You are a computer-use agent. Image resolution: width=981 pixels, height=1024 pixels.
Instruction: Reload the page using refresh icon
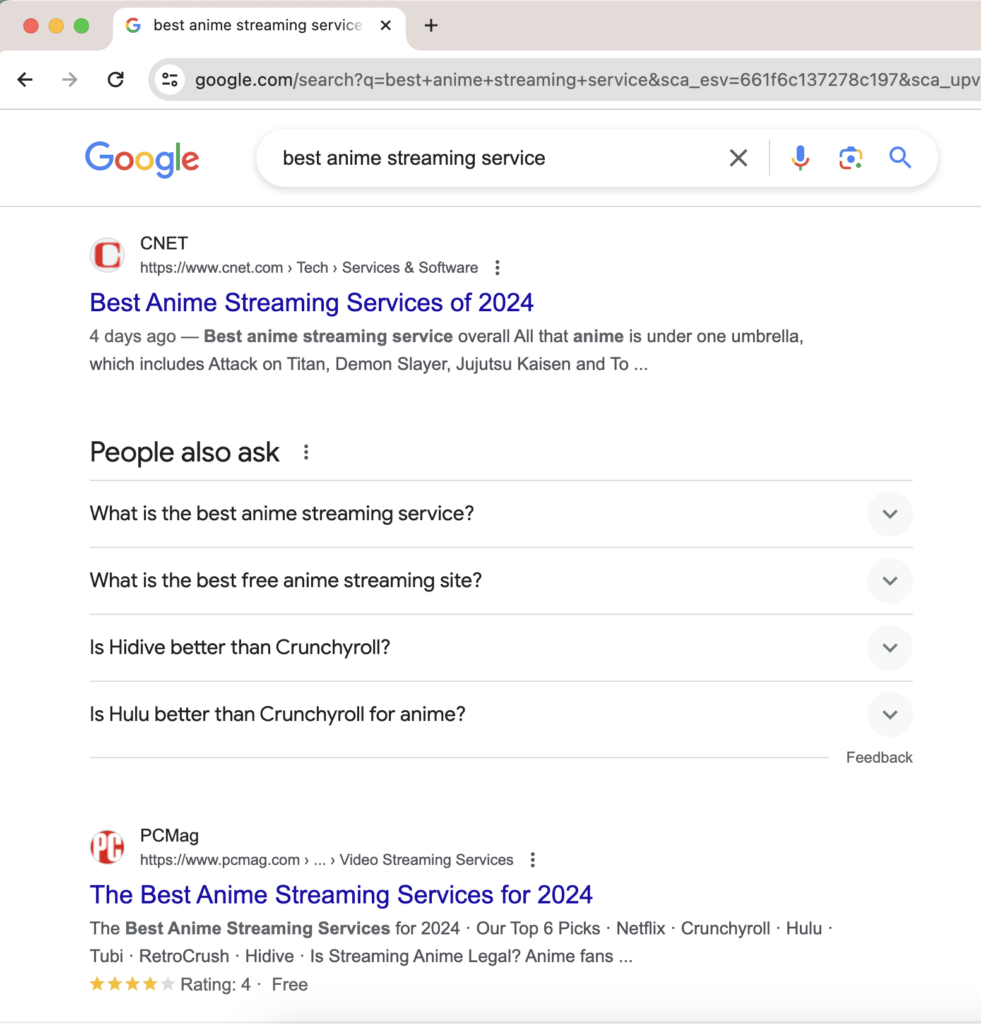click(115, 79)
